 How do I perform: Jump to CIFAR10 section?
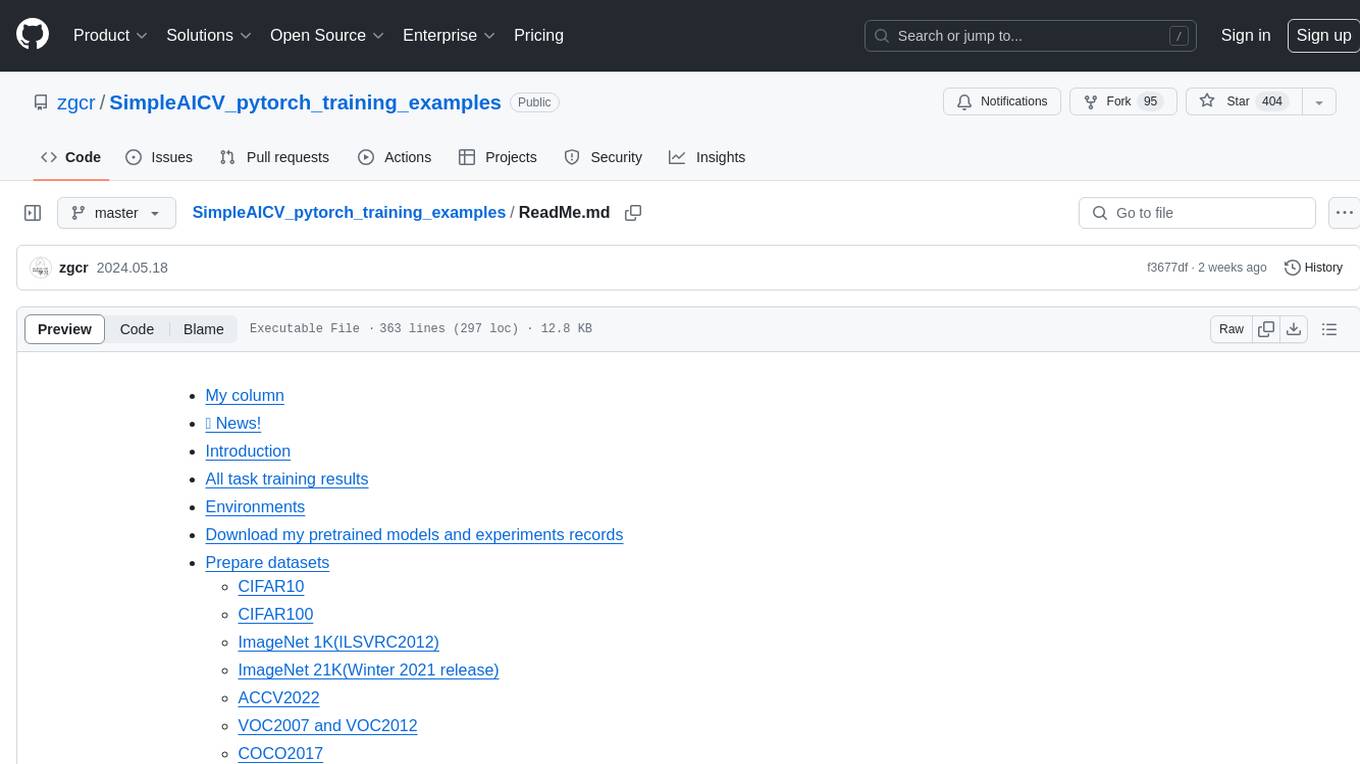[x=271, y=586]
